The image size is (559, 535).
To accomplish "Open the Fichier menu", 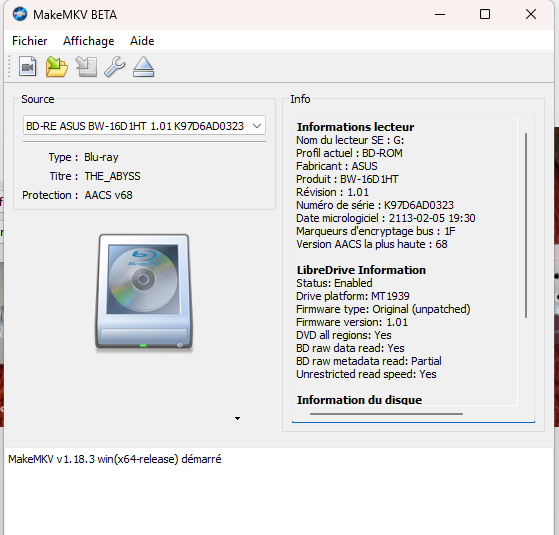I will pyautogui.click(x=30, y=41).
